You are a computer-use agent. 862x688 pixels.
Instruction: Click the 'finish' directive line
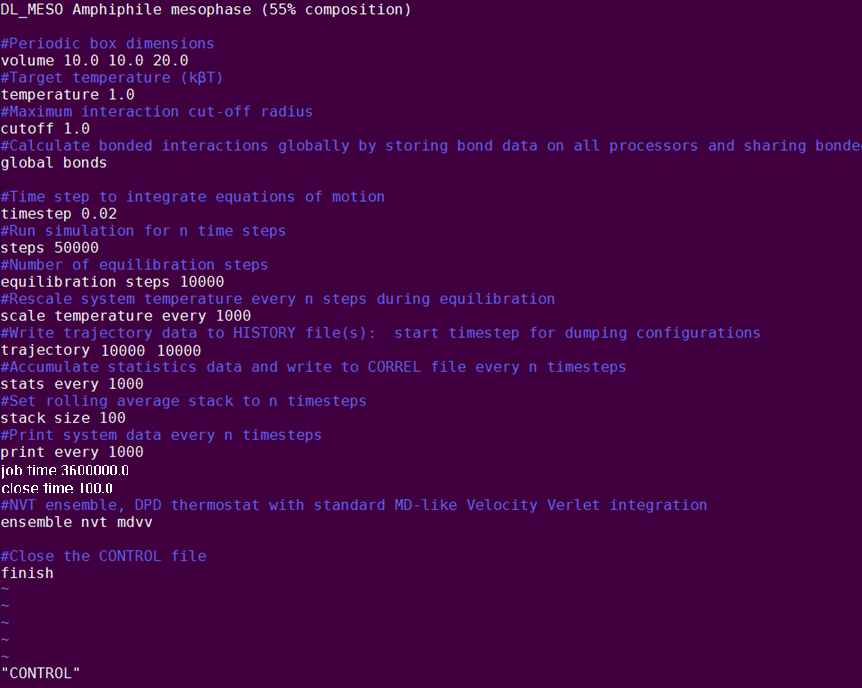click(27, 573)
